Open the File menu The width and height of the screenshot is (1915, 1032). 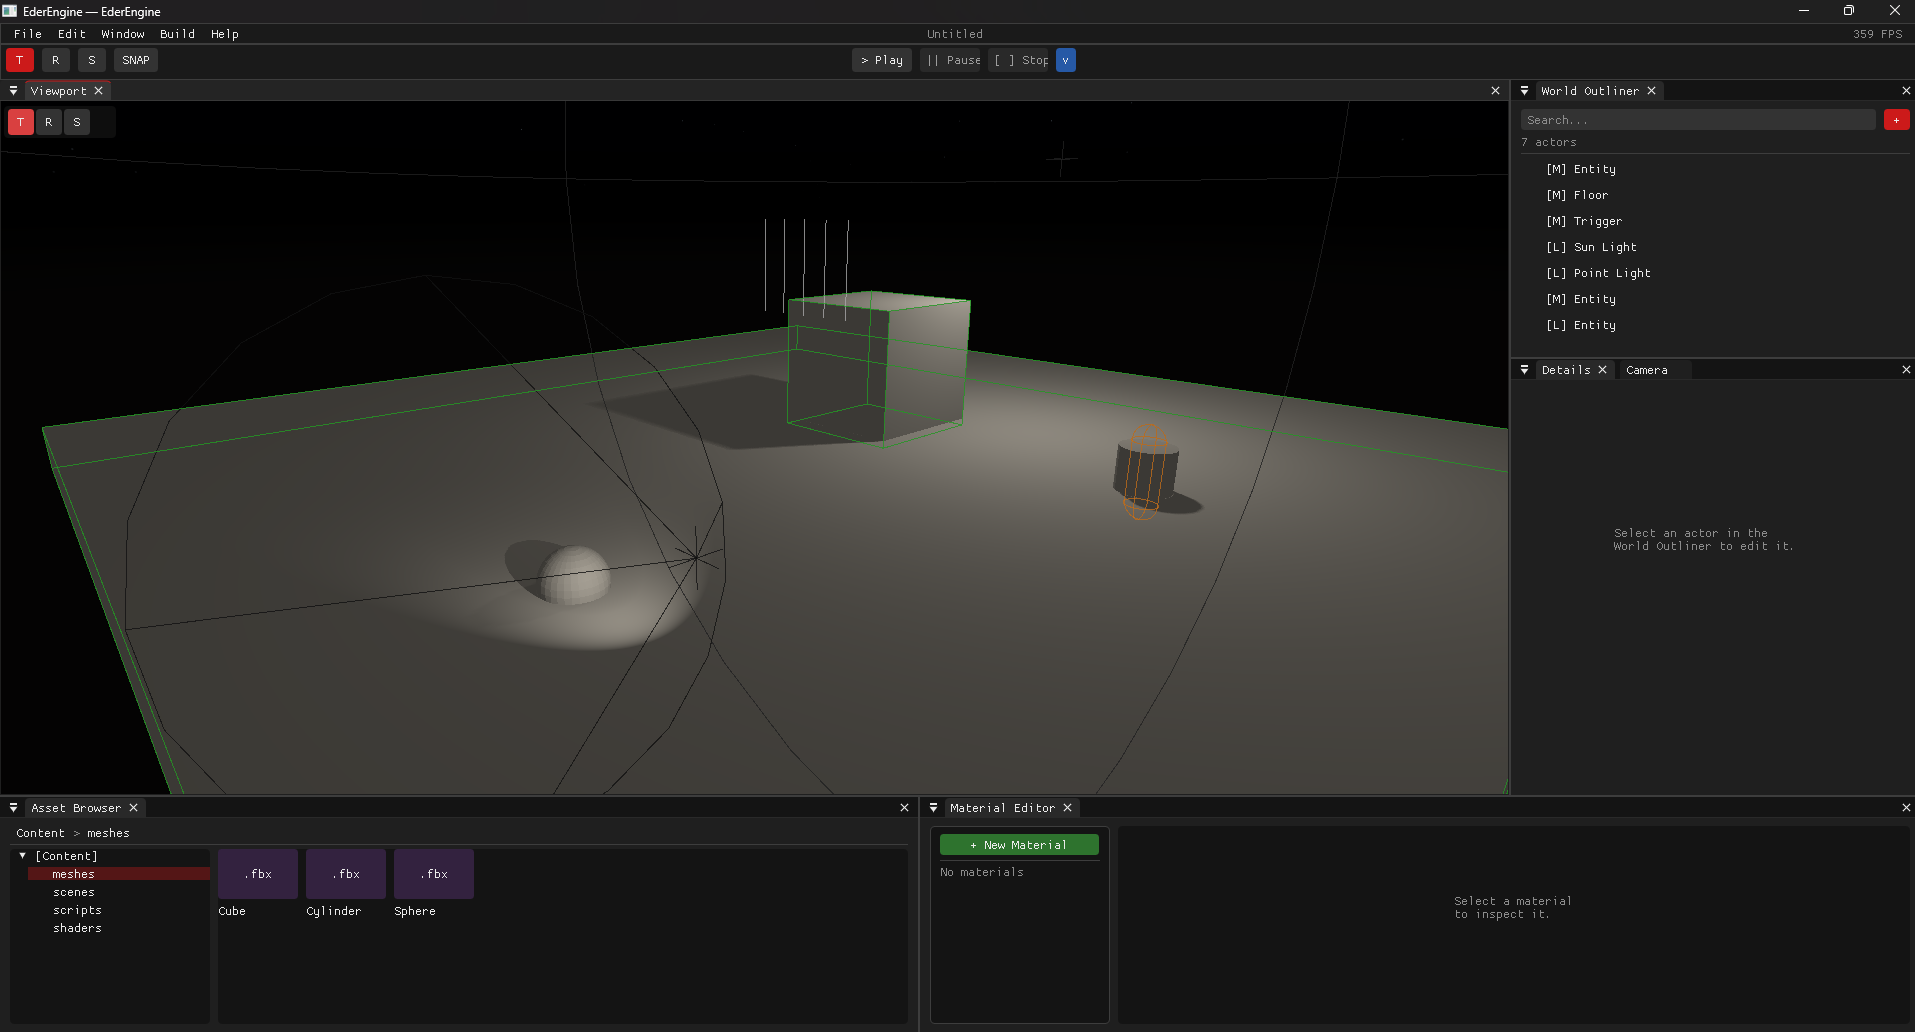(x=28, y=34)
